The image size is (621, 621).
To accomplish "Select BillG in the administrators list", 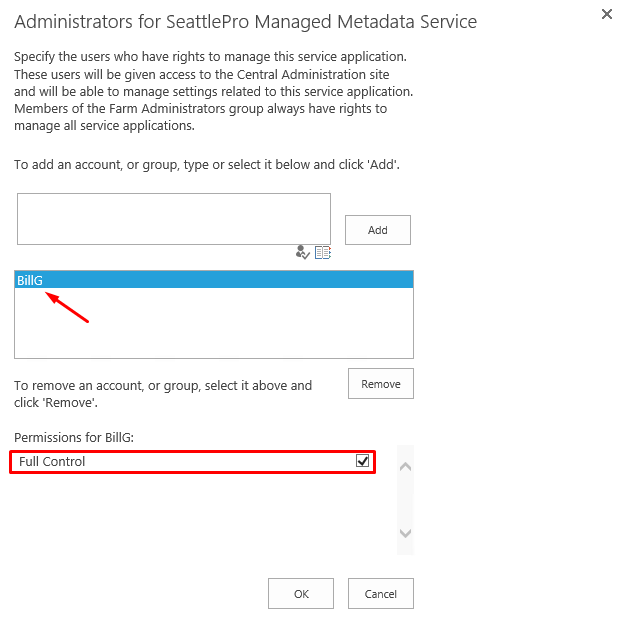I will pos(214,280).
